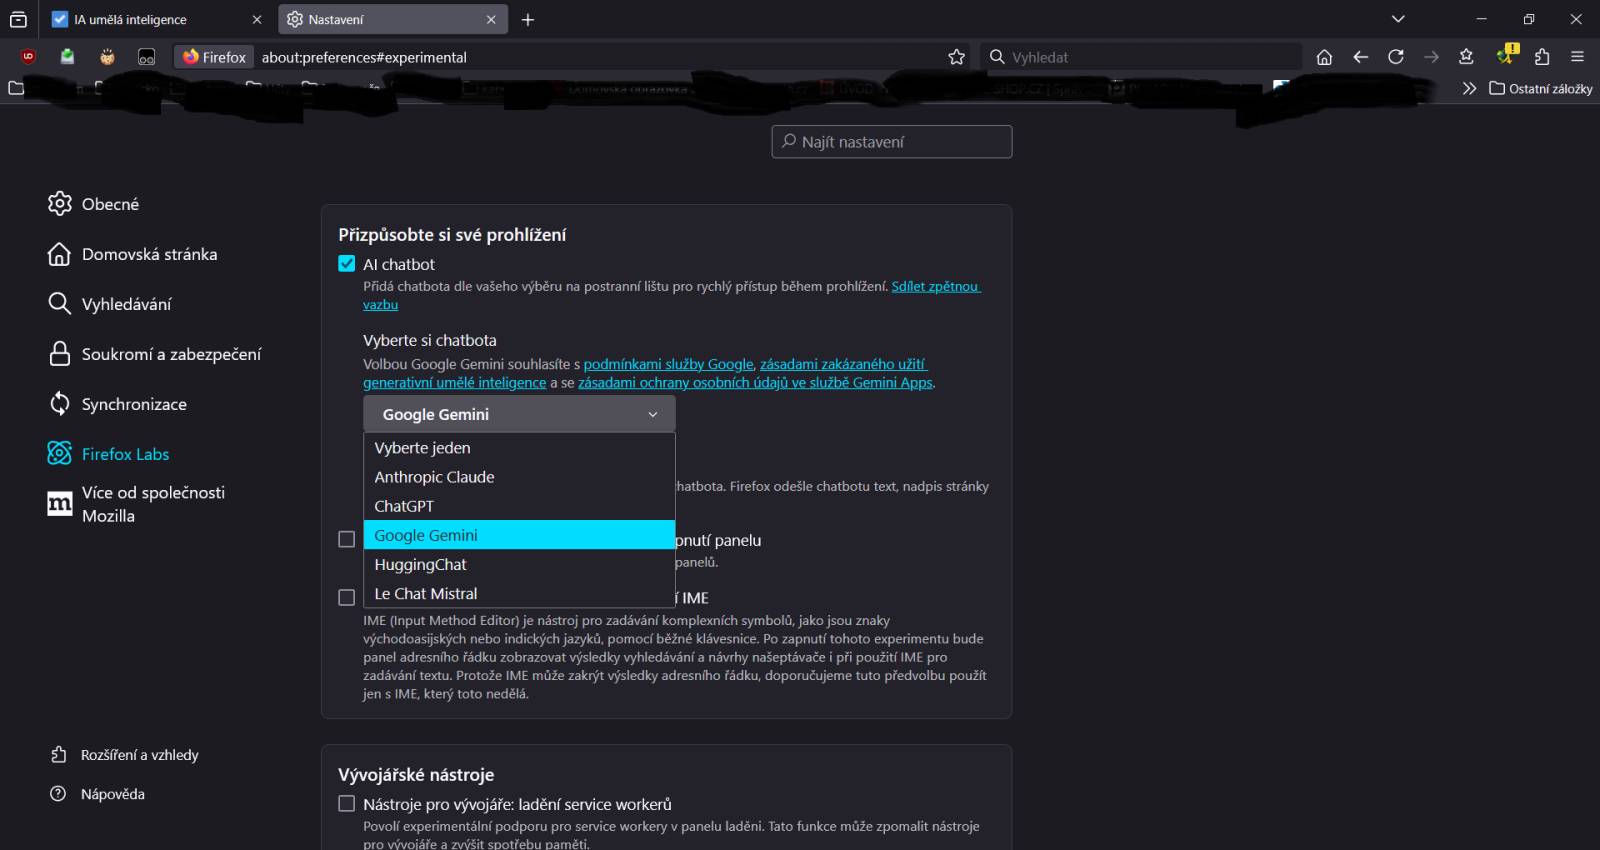Open the Ostatní záložky bookmarks folder
The width and height of the screenshot is (1600, 850).
(1540, 88)
